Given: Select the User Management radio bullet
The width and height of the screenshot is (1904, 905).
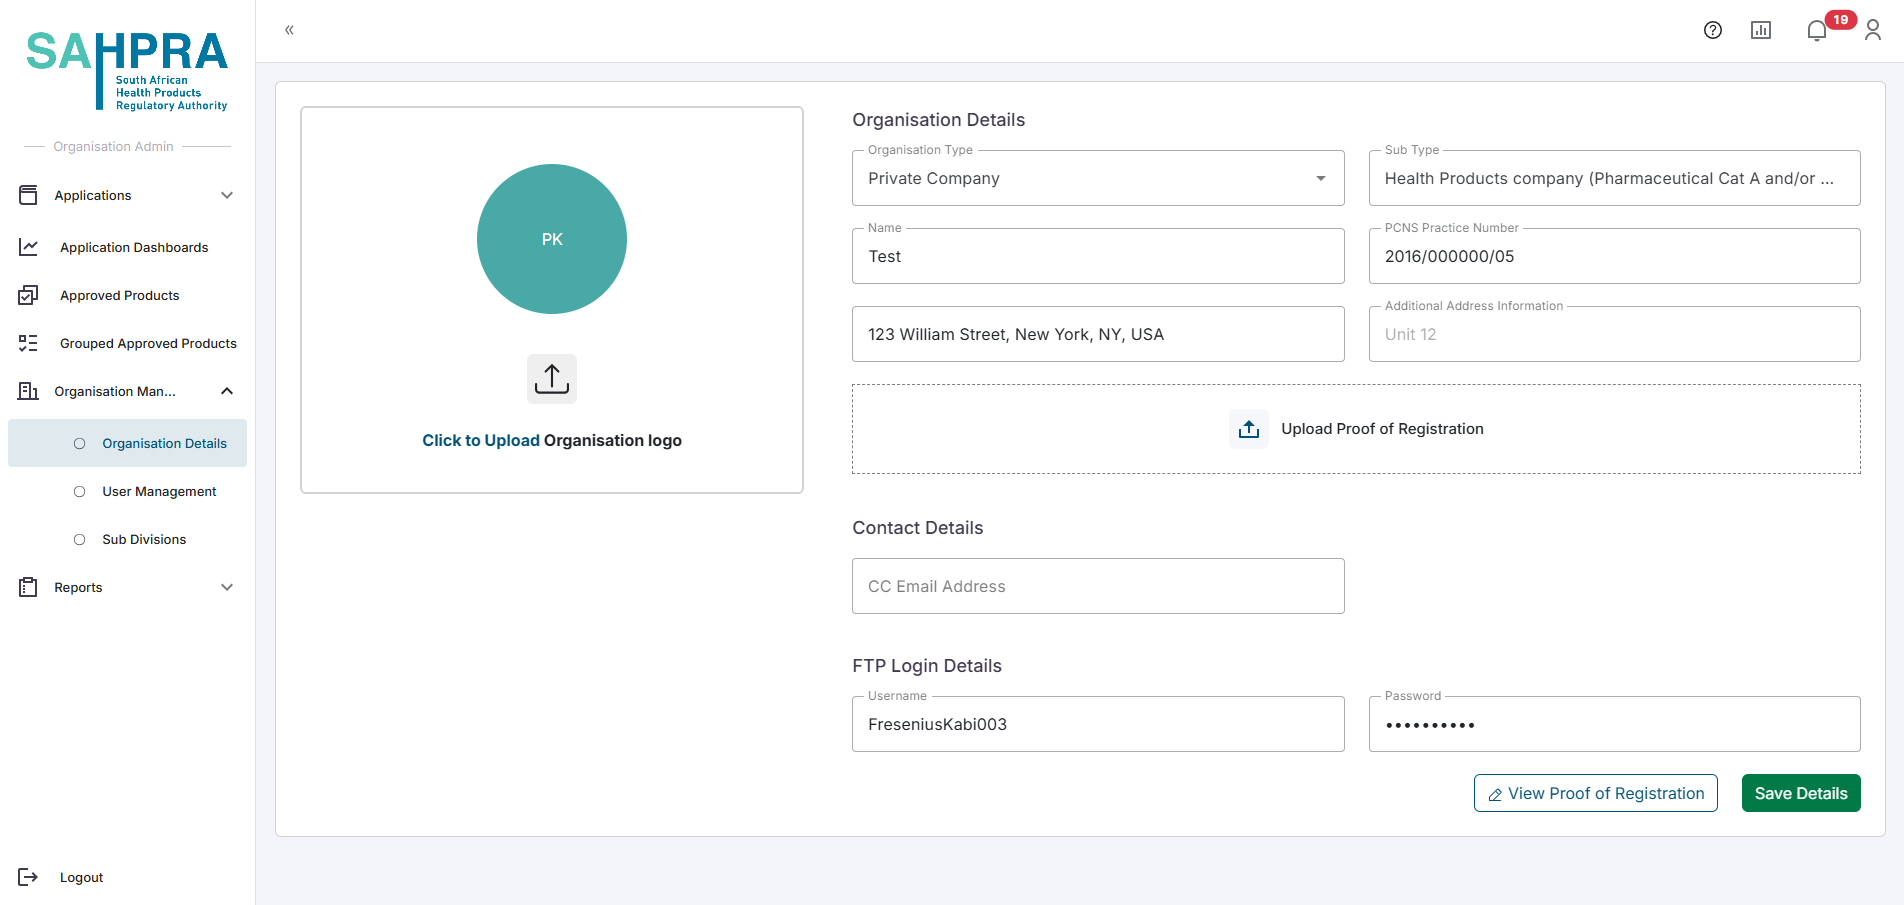Looking at the screenshot, I should pos(80,491).
